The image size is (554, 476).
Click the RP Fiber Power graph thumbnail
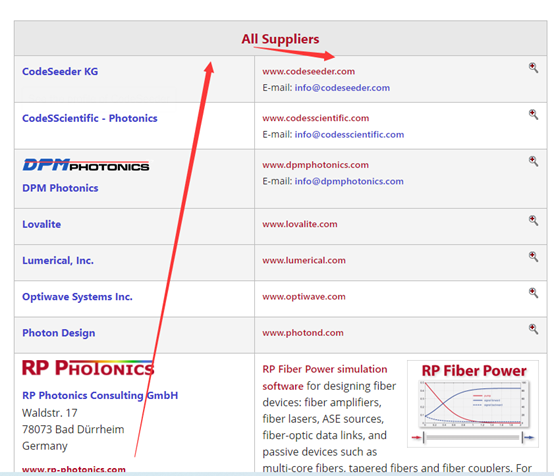click(473, 404)
